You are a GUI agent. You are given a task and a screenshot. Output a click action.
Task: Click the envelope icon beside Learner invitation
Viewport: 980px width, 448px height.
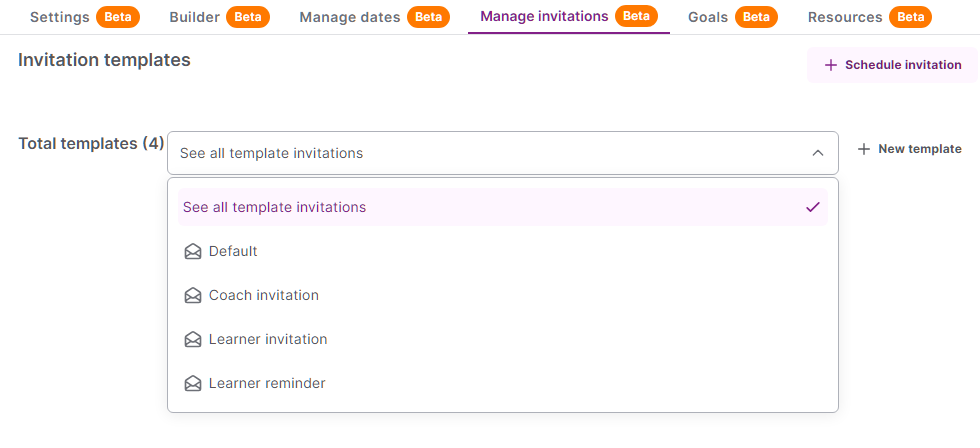(x=193, y=340)
